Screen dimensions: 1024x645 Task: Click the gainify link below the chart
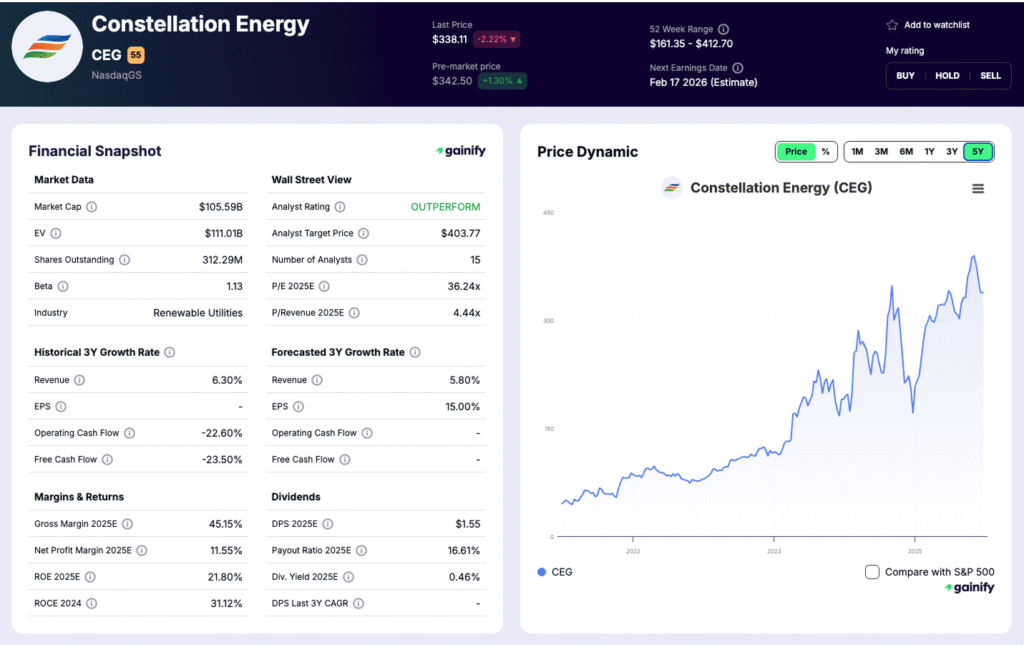pos(969,588)
